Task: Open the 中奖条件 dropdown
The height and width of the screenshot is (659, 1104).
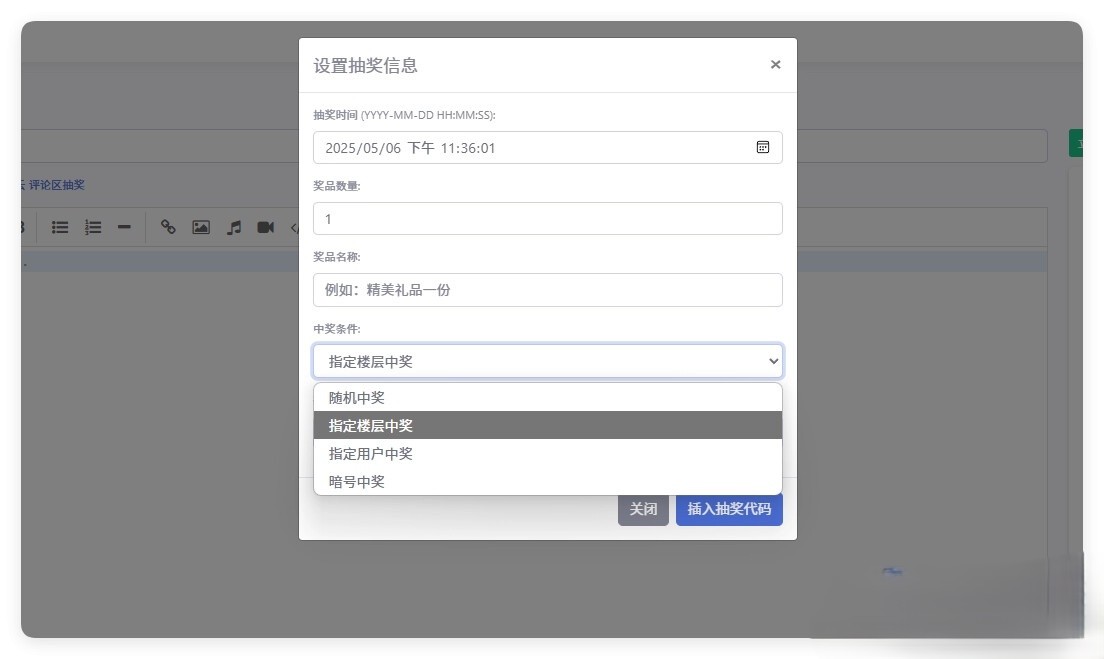Action: click(548, 361)
